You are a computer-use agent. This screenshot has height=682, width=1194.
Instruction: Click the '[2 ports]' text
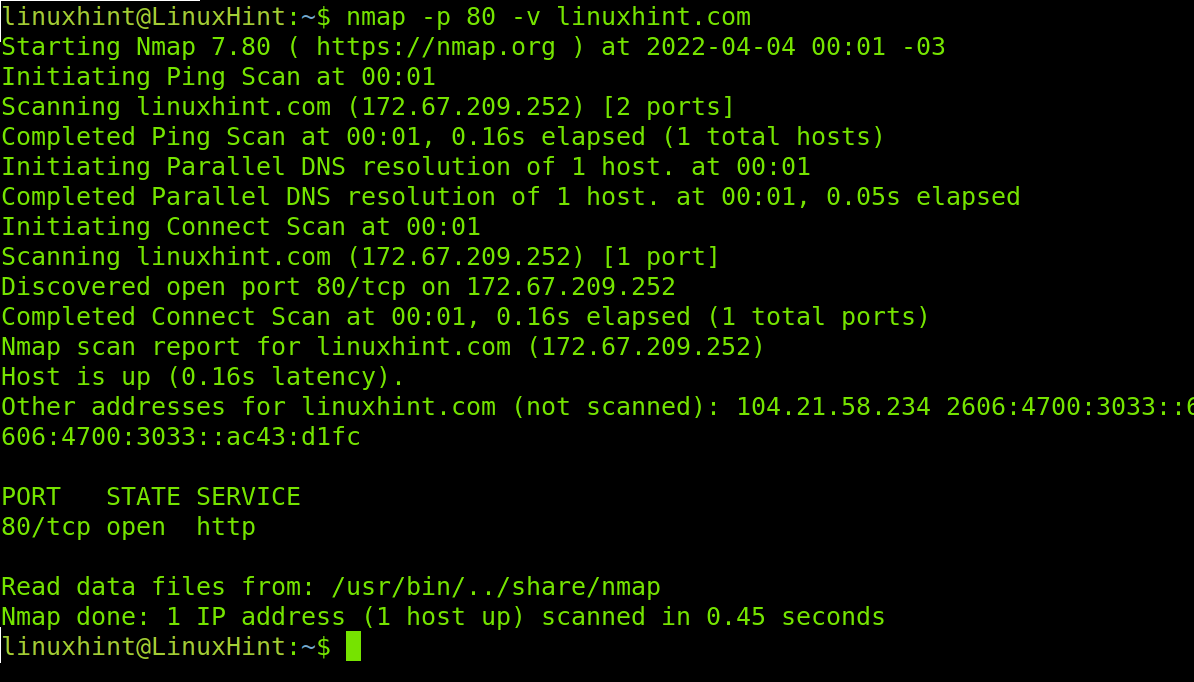click(668, 107)
